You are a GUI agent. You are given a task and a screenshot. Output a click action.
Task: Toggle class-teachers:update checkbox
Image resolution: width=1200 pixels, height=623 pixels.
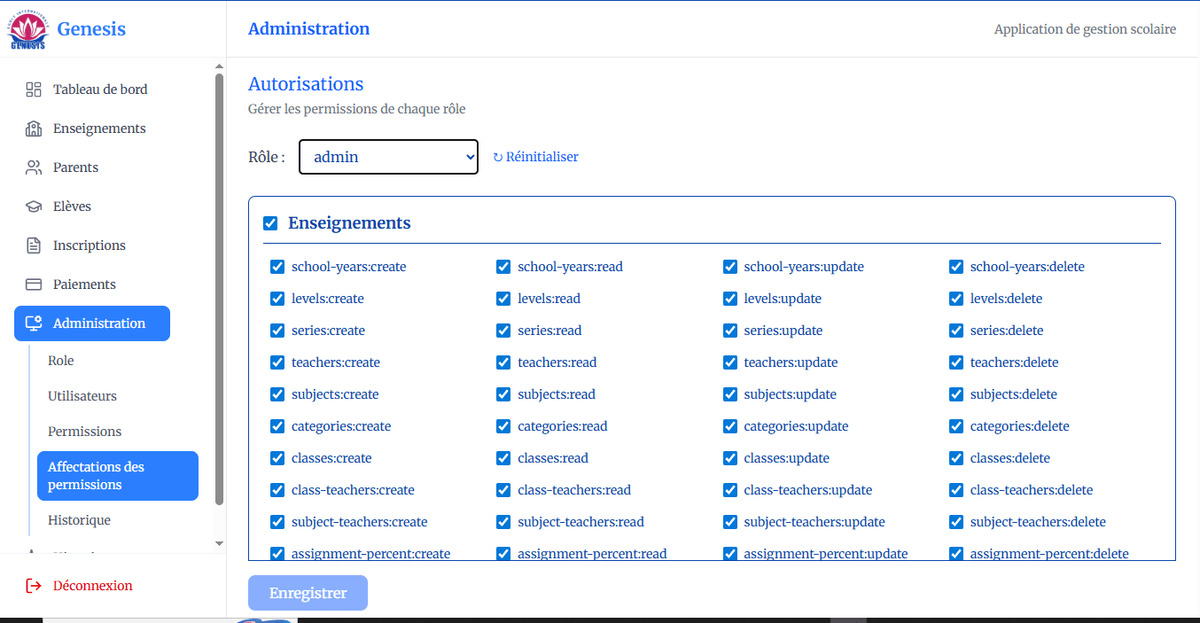click(x=730, y=490)
